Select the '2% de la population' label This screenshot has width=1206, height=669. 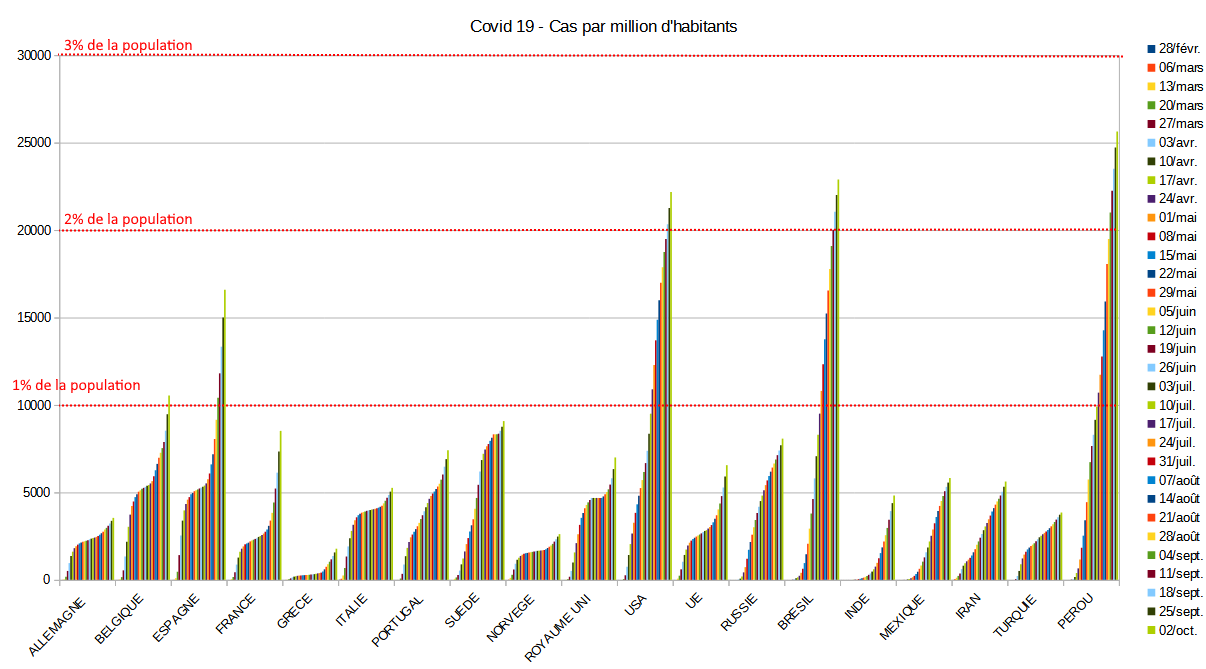[x=128, y=219]
